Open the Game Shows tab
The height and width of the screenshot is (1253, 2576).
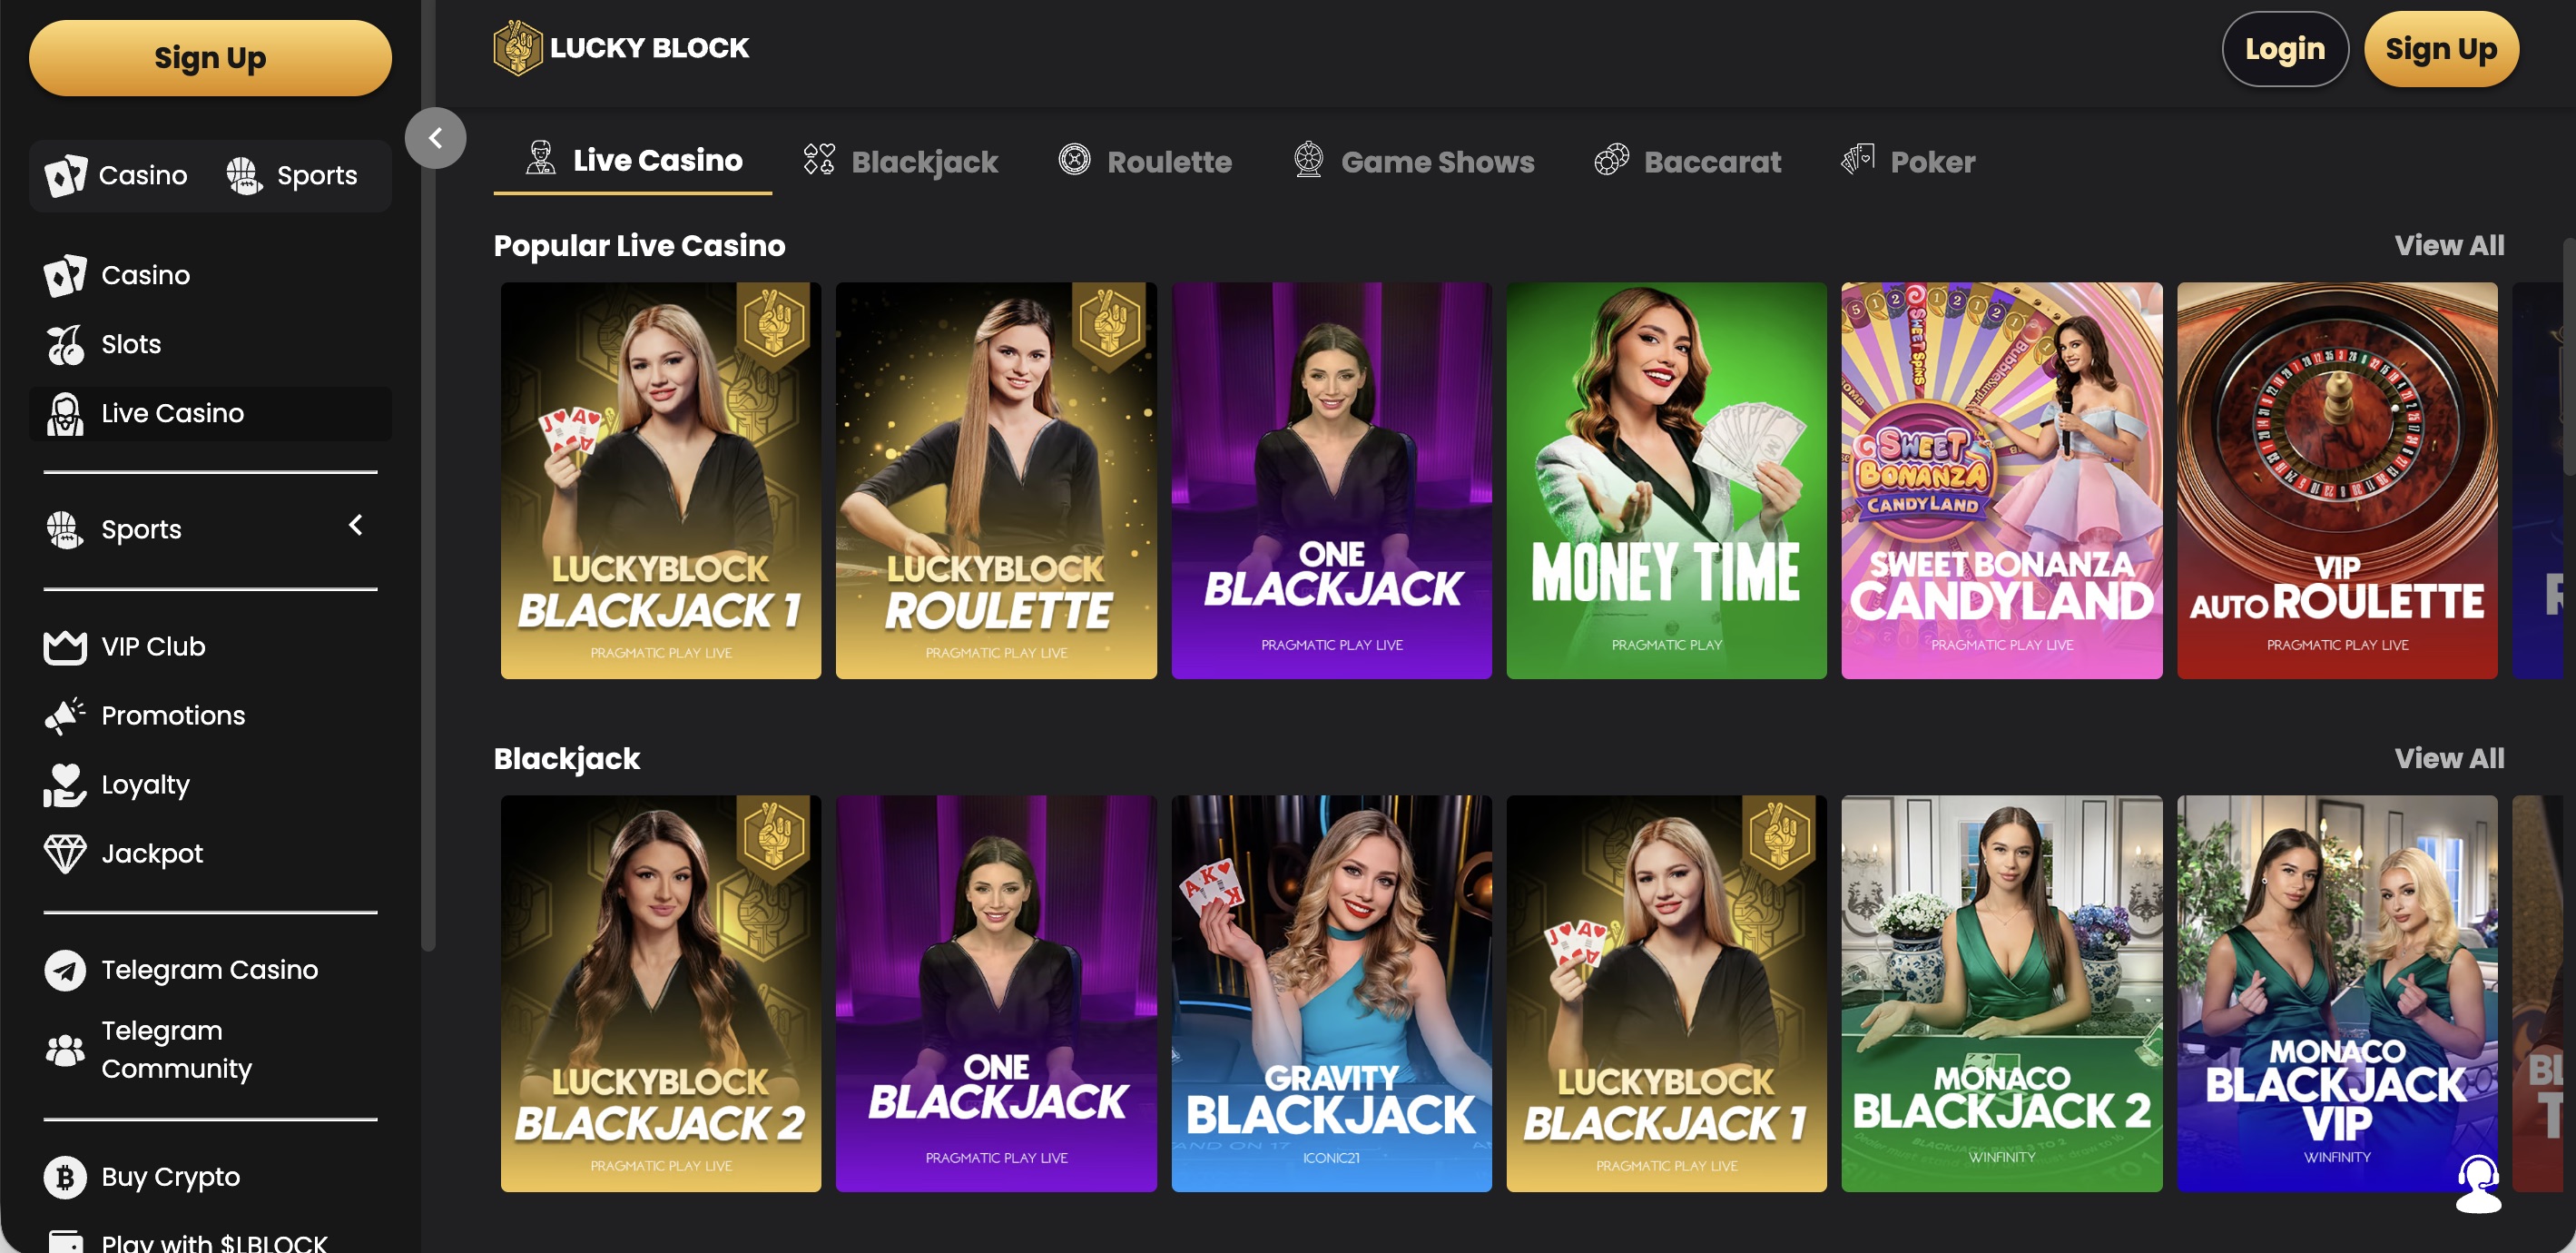click(x=1413, y=162)
